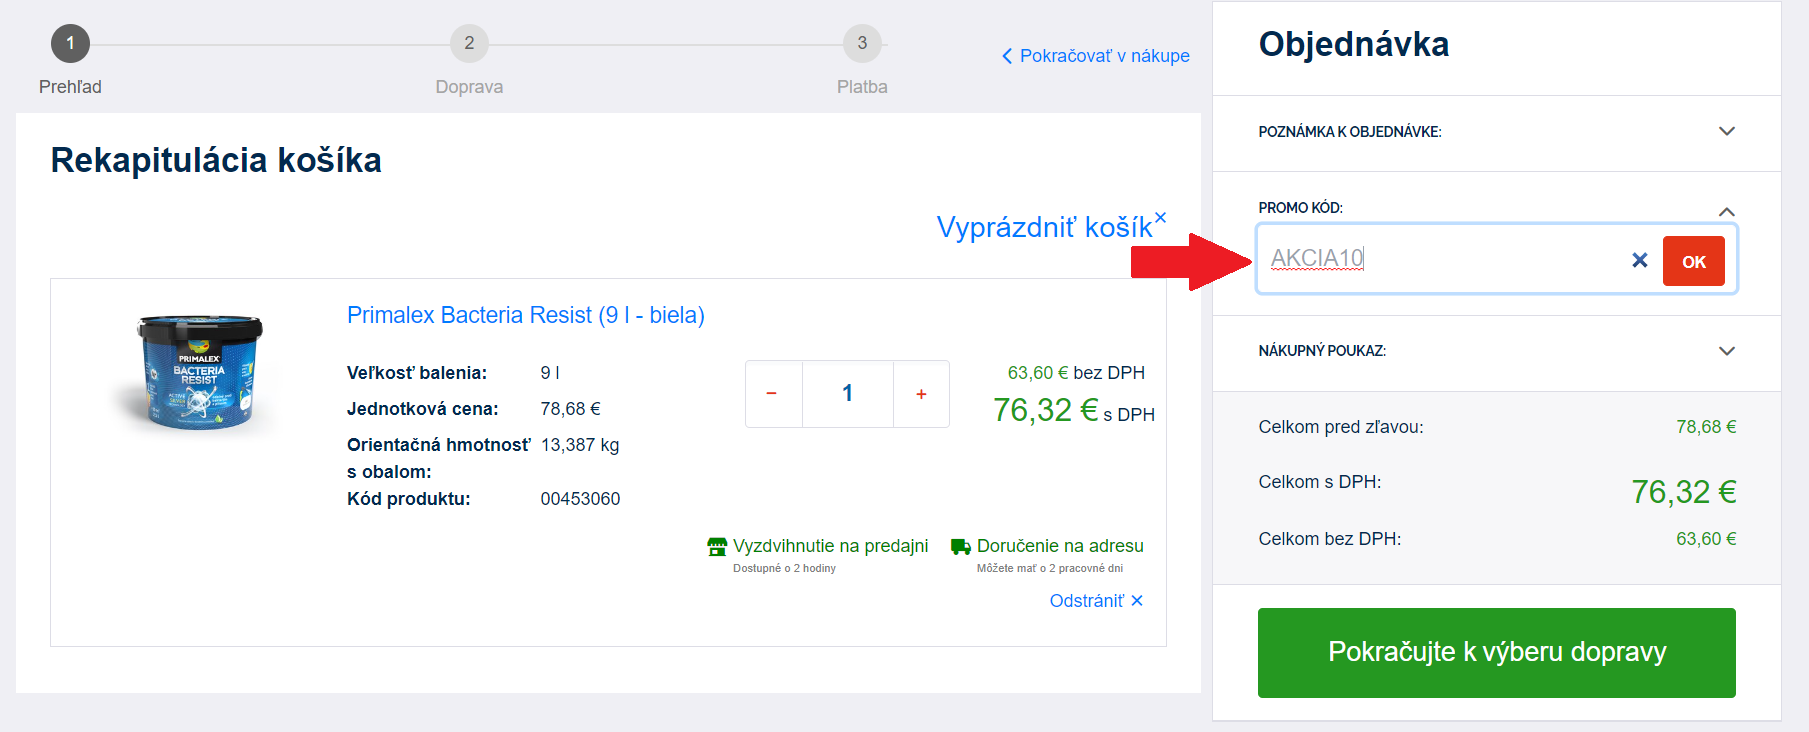
Task: Decrease product quantity with minus button
Action: (772, 394)
